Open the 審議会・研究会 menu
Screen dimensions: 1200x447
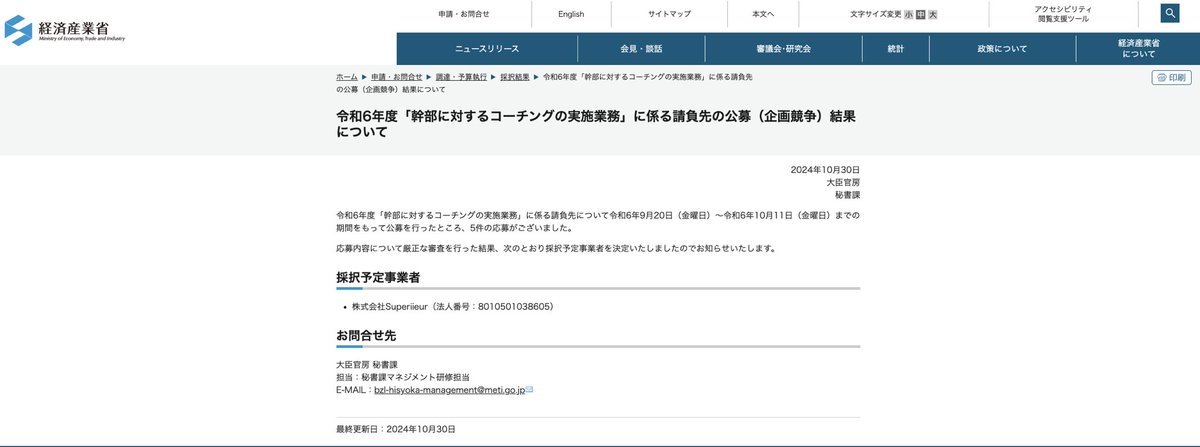click(783, 48)
